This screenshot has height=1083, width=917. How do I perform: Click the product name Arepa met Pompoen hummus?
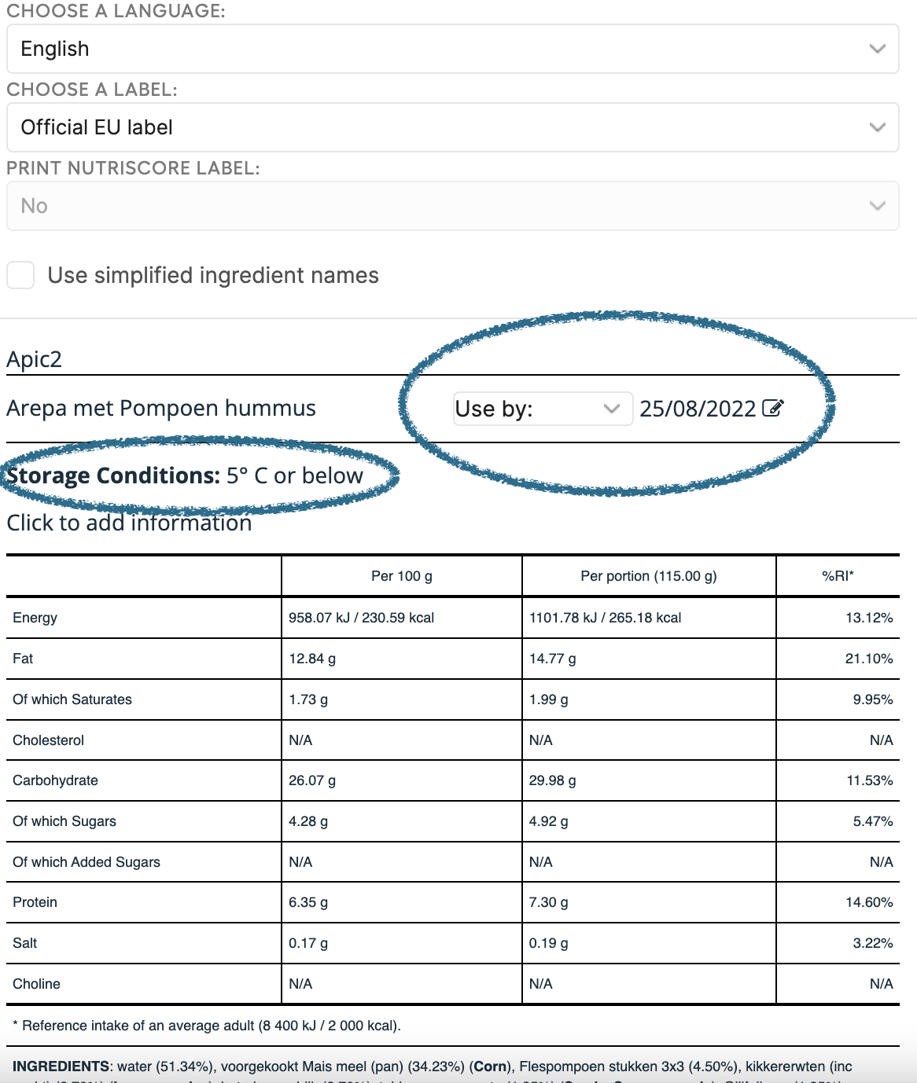[x=160, y=408]
